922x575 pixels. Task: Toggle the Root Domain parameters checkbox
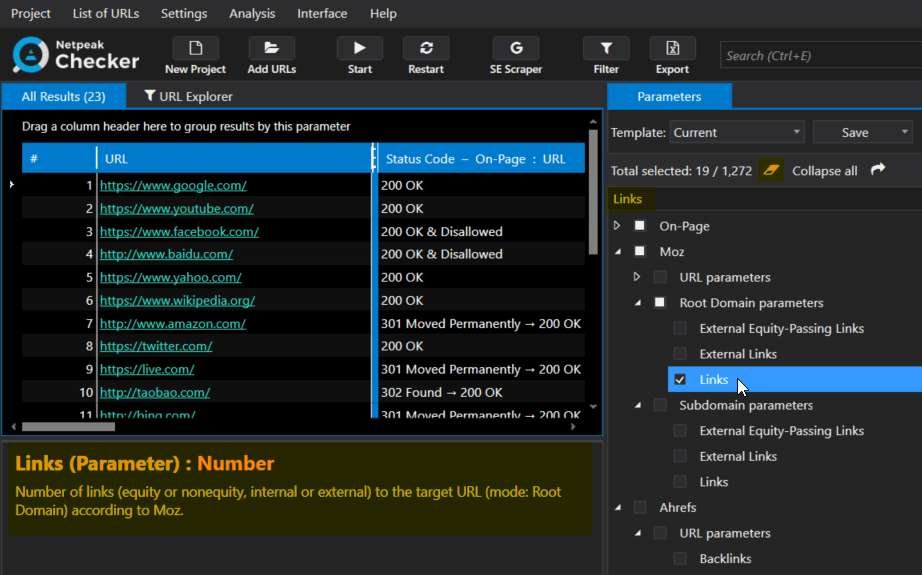[x=660, y=303]
